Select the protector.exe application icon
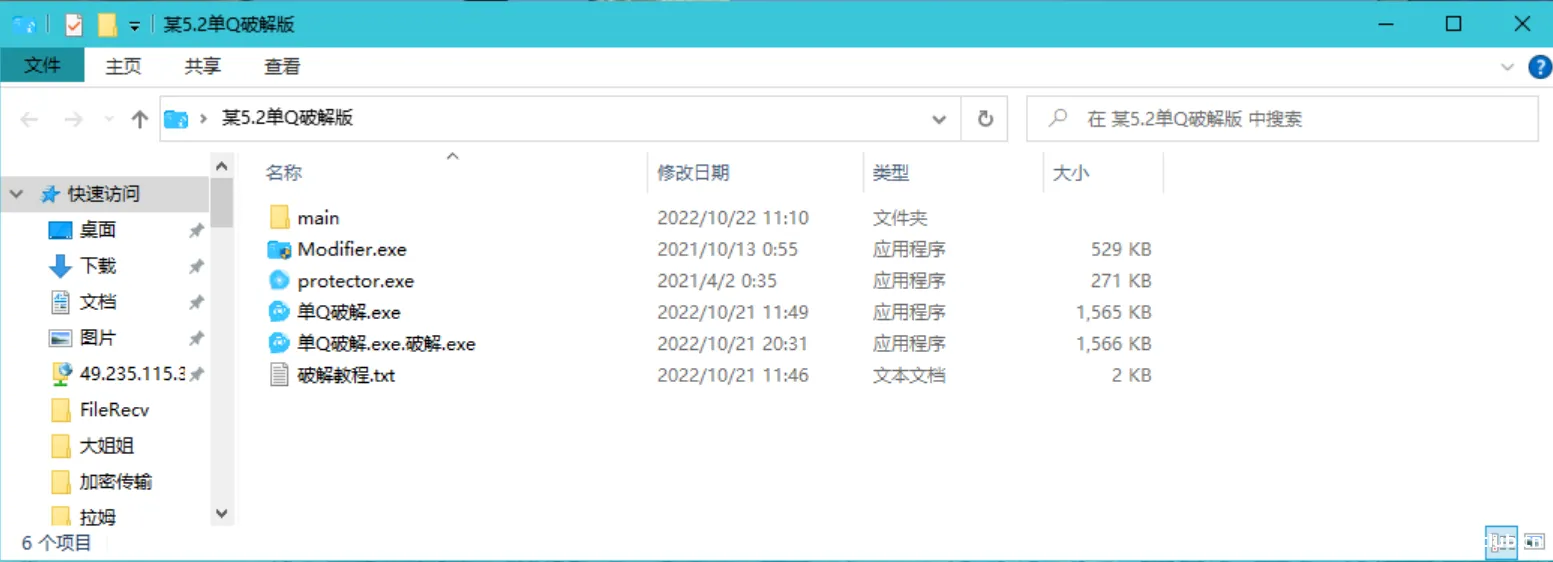Image resolution: width=1553 pixels, height=562 pixels. 279,281
